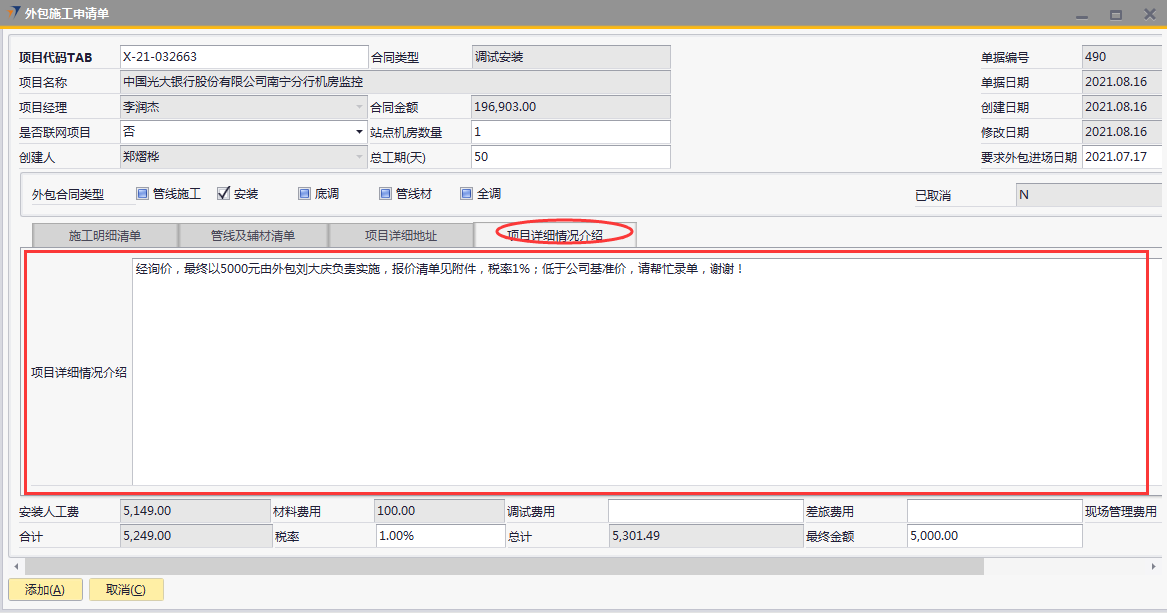Image resolution: width=1167 pixels, height=614 pixels.
Task: Open the 创建人 dropdown arrow
Action: (360, 157)
